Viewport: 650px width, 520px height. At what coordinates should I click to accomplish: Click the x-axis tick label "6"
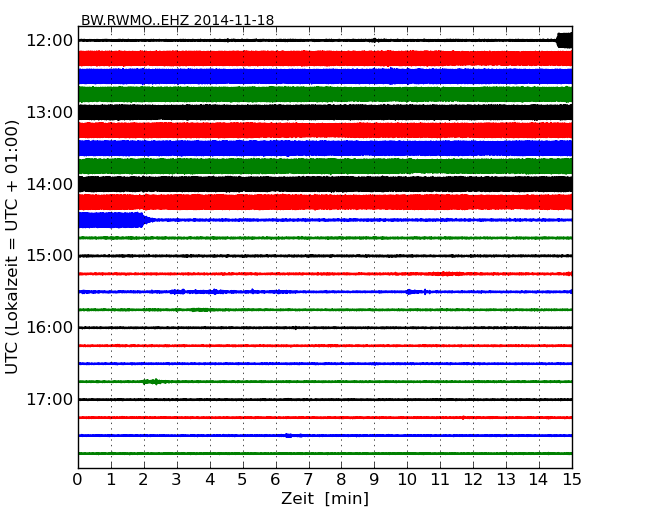click(276, 479)
